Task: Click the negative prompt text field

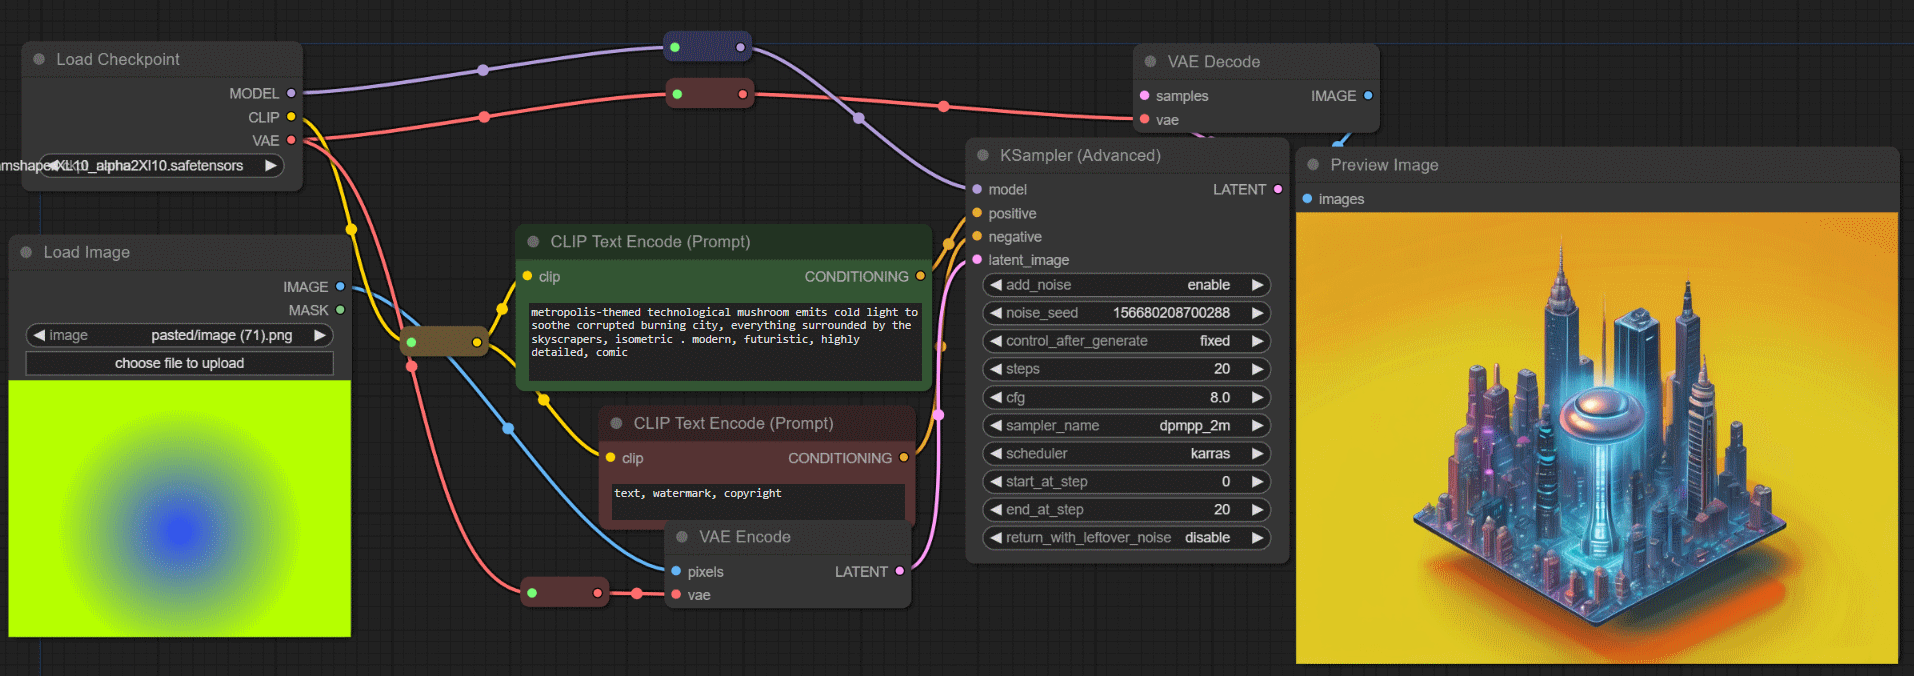Action: [757, 500]
